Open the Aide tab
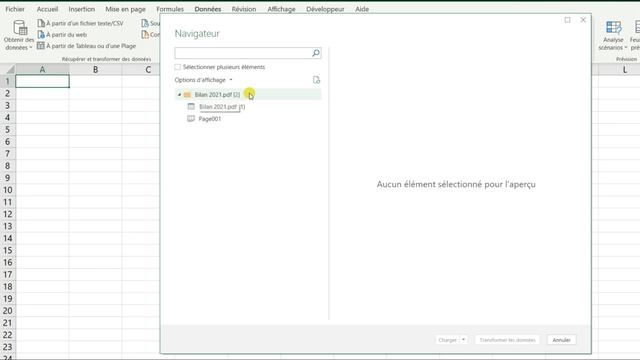640x360 pixels. coord(362,9)
